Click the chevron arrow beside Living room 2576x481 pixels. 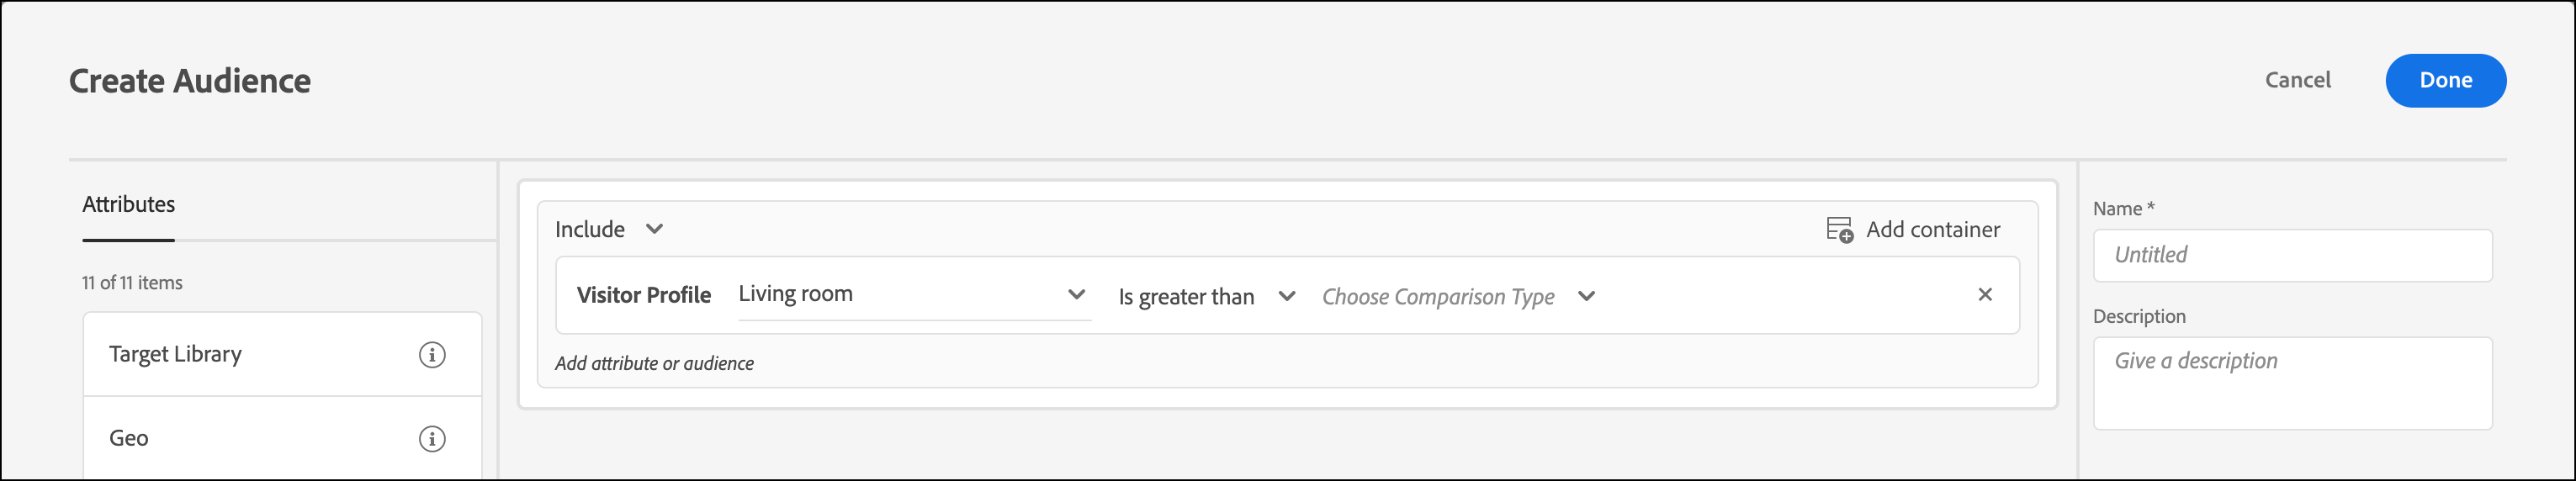click(x=1076, y=294)
